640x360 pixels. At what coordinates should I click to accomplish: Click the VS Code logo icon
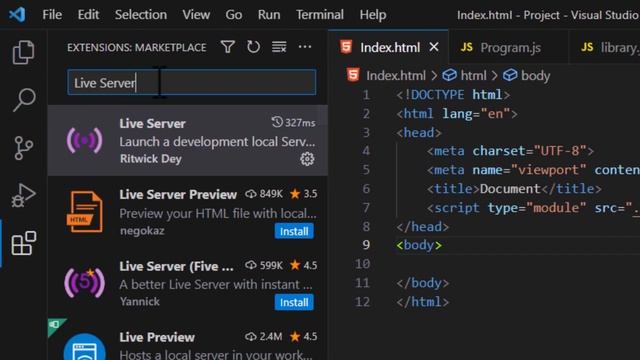click(17, 15)
